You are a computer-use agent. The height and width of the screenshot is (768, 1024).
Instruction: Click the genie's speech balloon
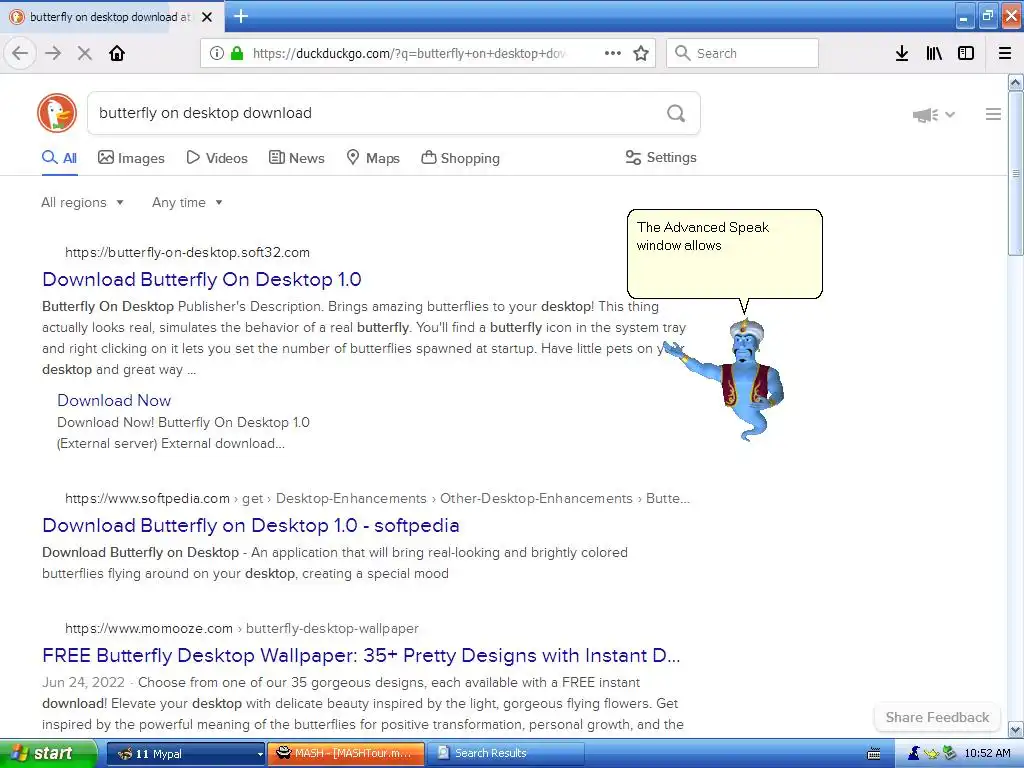[x=724, y=254]
